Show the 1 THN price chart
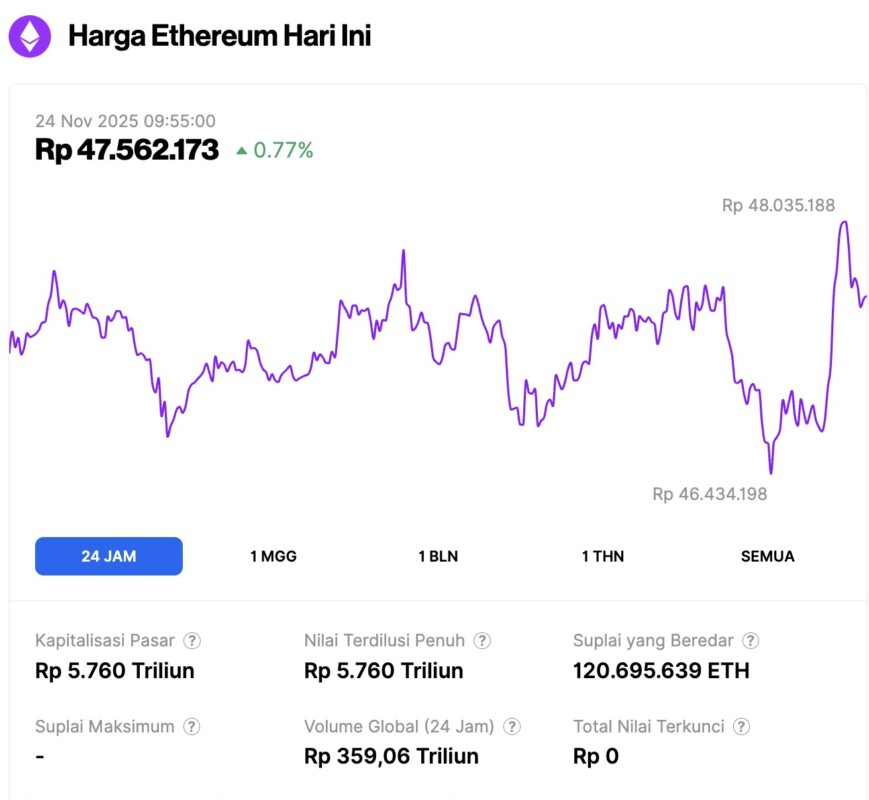The image size is (869, 800). point(602,556)
